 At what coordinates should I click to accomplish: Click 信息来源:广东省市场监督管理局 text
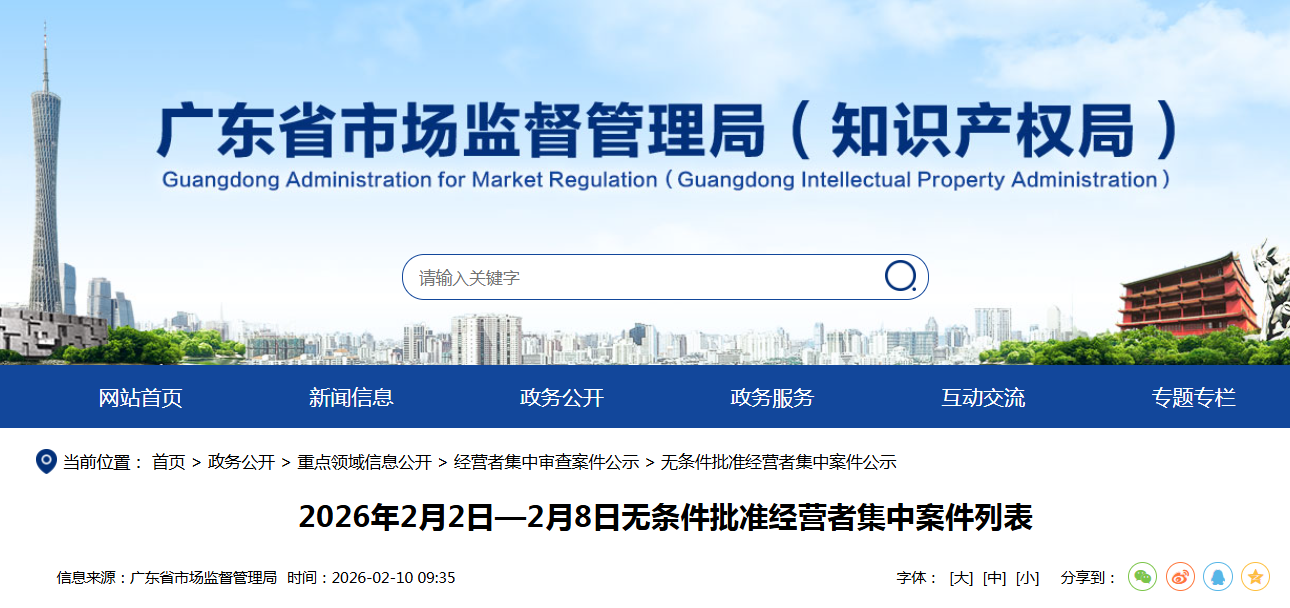tap(167, 578)
